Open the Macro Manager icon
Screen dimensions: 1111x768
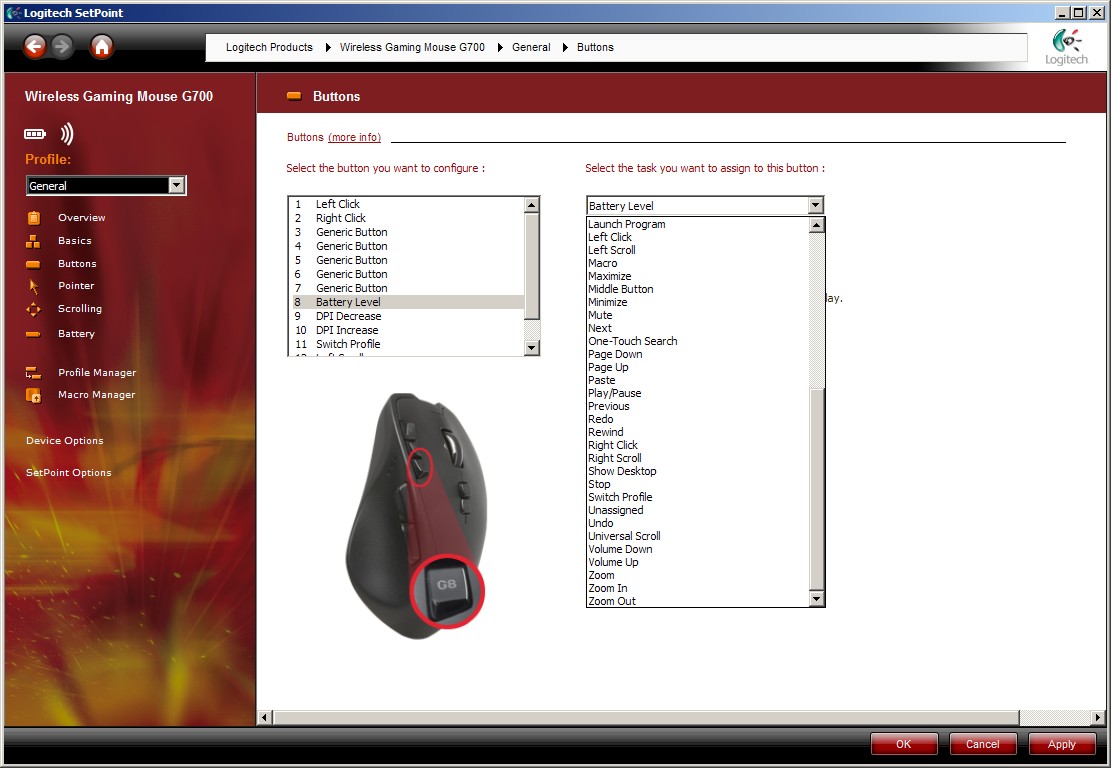point(34,395)
